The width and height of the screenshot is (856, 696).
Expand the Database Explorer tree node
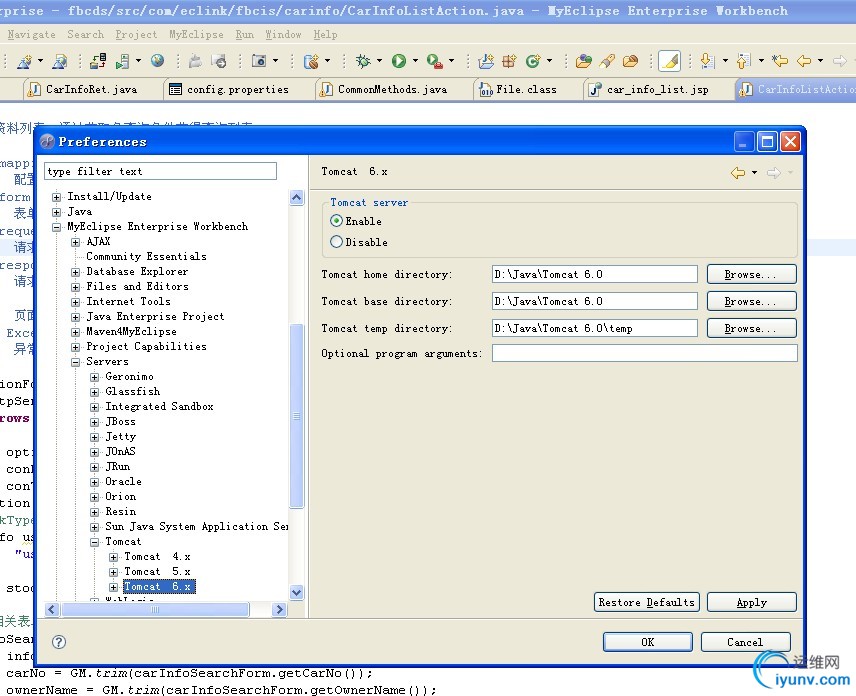(75, 272)
